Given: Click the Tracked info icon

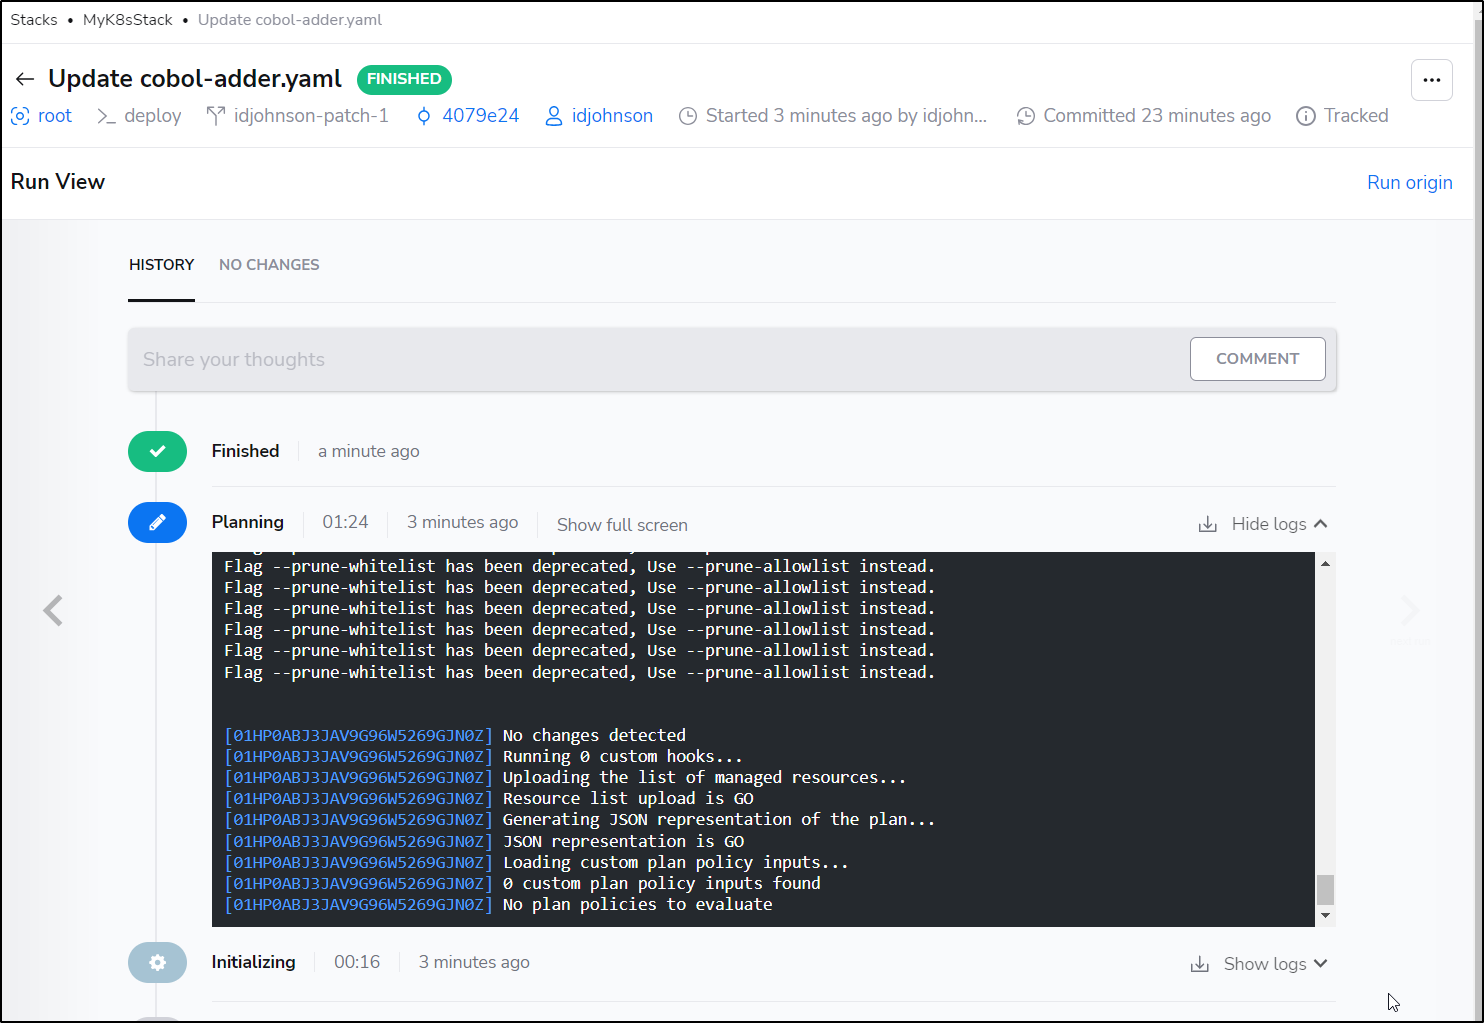Looking at the screenshot, I should [x=1305, y=116].
